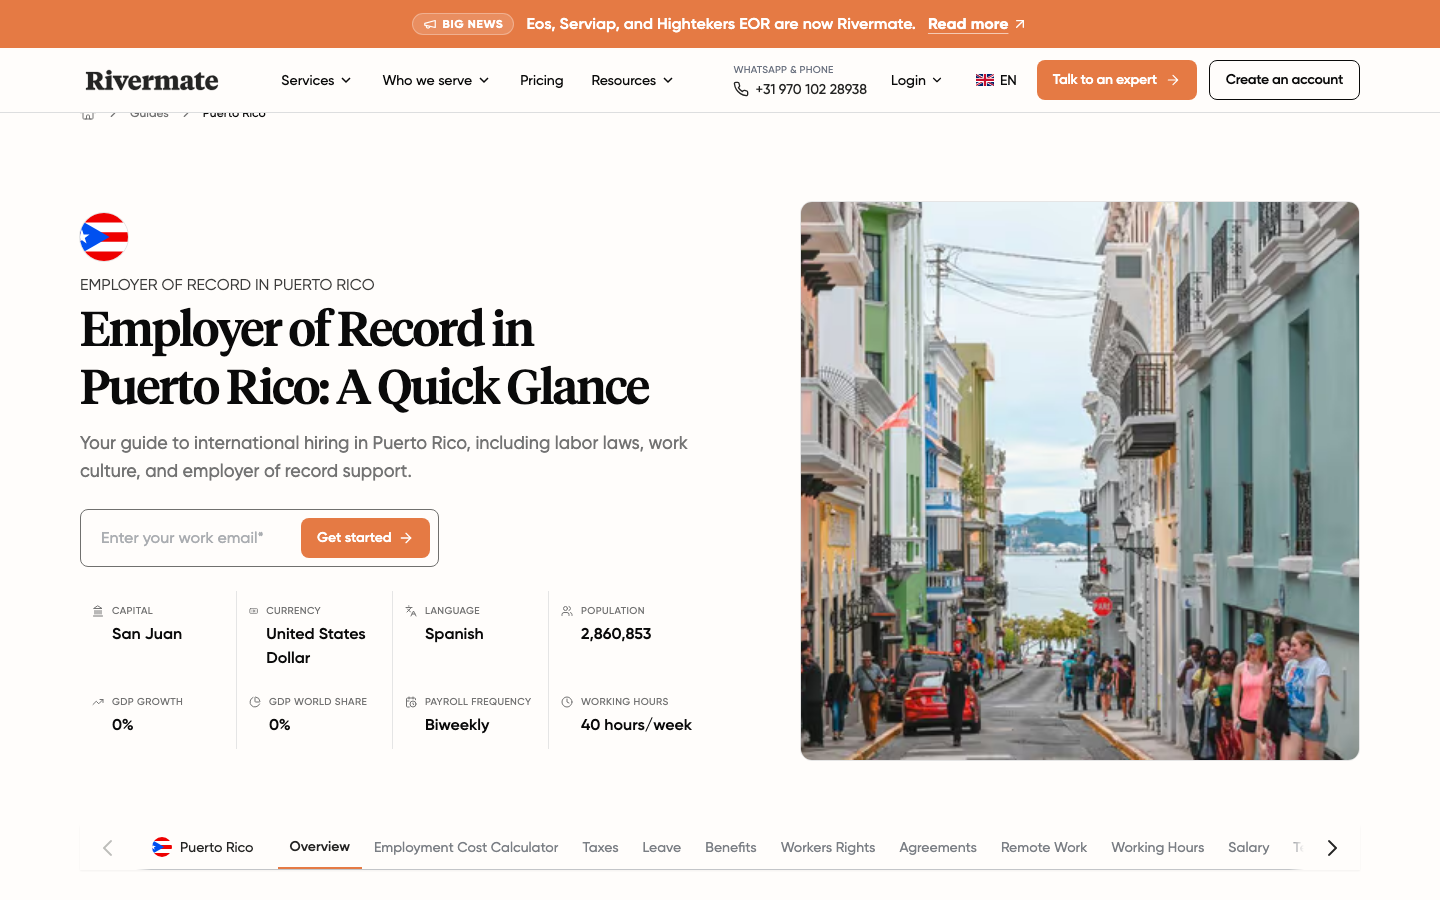Screen dimensions: 1440x900
Task: Focus the work email input field
Action: click(x=192, y=538)
